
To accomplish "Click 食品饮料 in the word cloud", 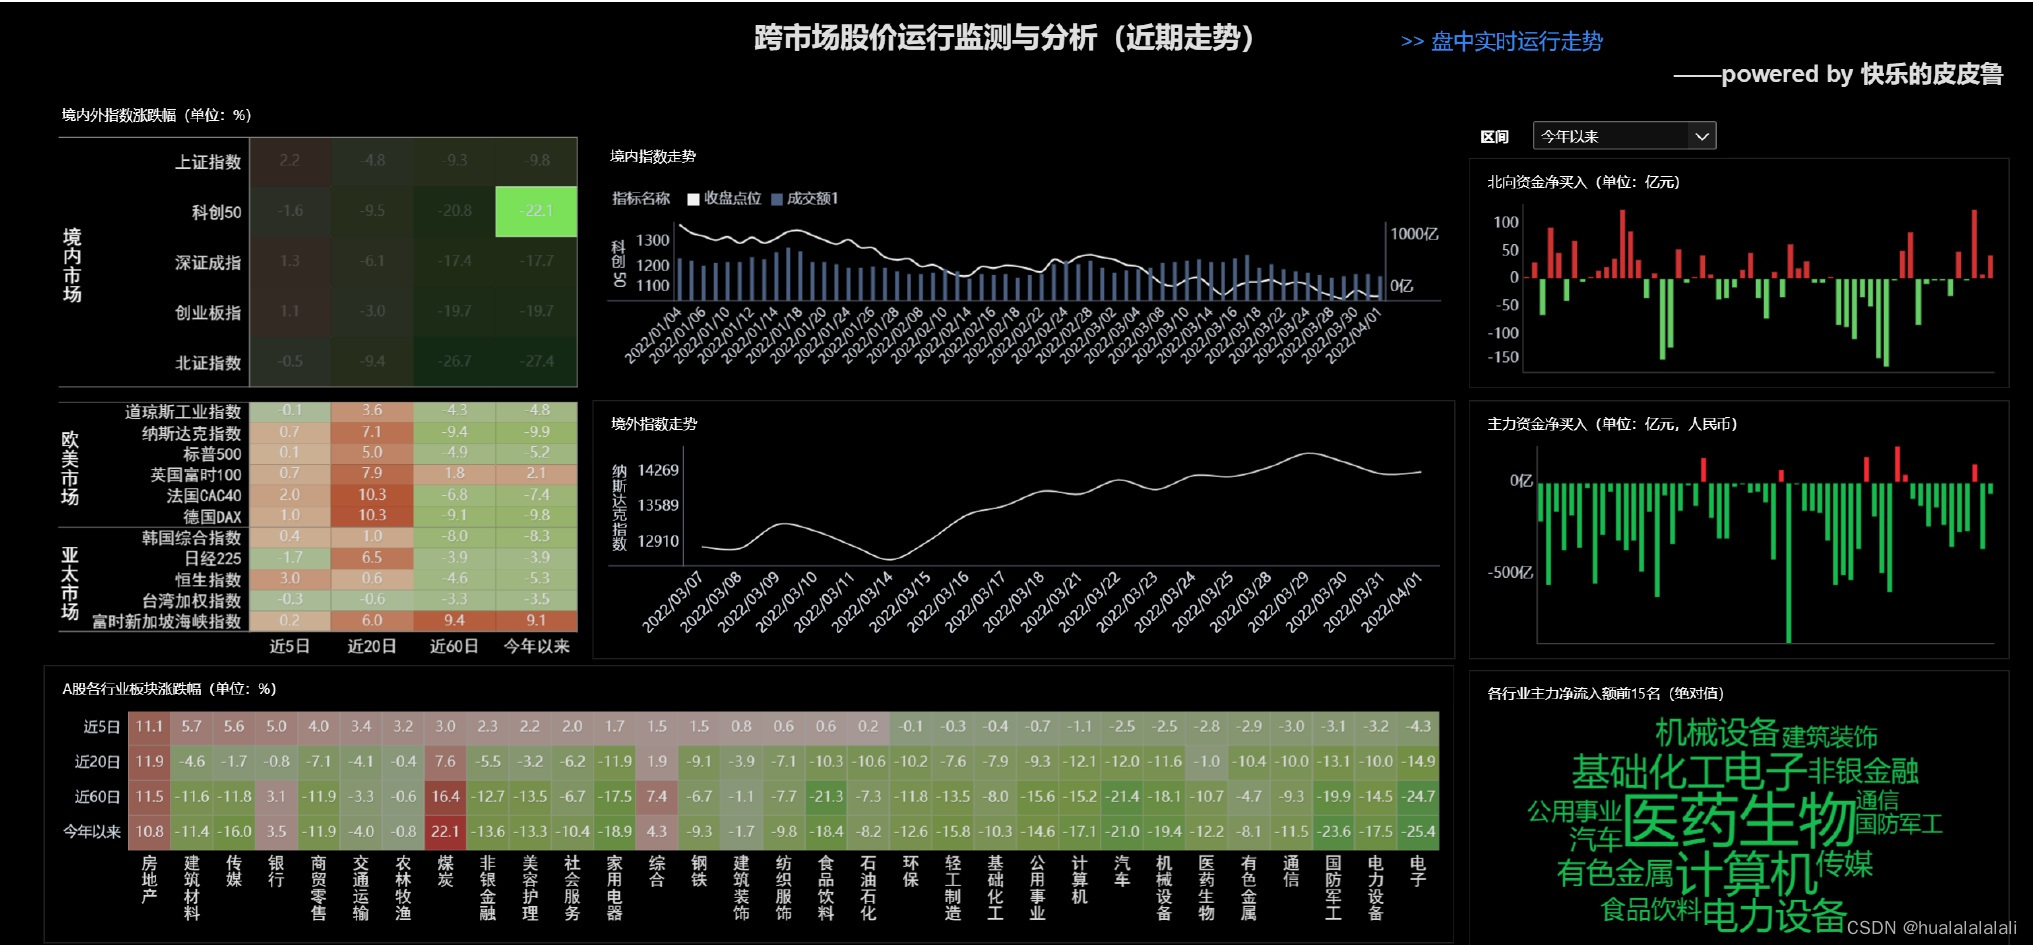I will pos(1650,910).
